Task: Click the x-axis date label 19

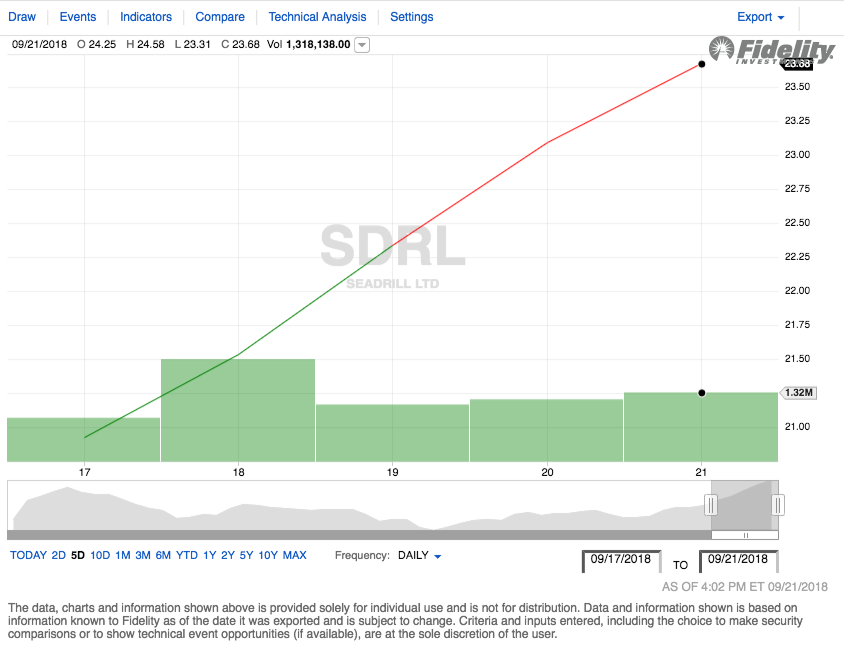Action: [392, 472]
